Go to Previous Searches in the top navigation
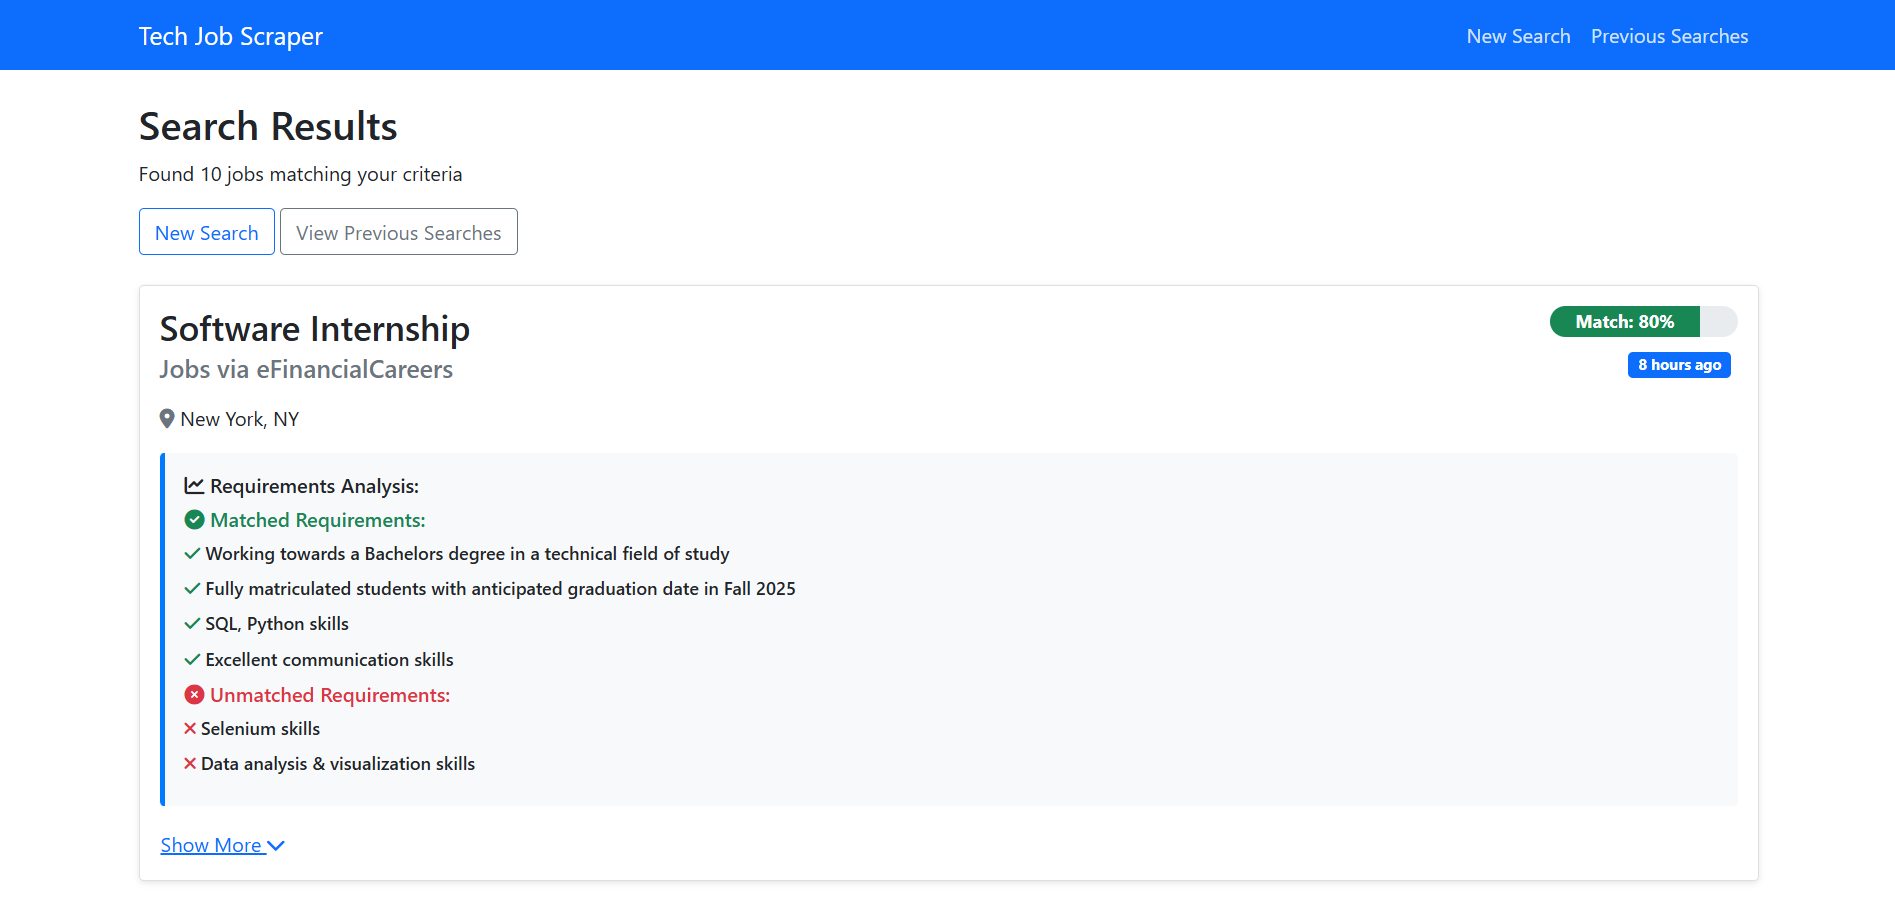 tap(1669, 36)
